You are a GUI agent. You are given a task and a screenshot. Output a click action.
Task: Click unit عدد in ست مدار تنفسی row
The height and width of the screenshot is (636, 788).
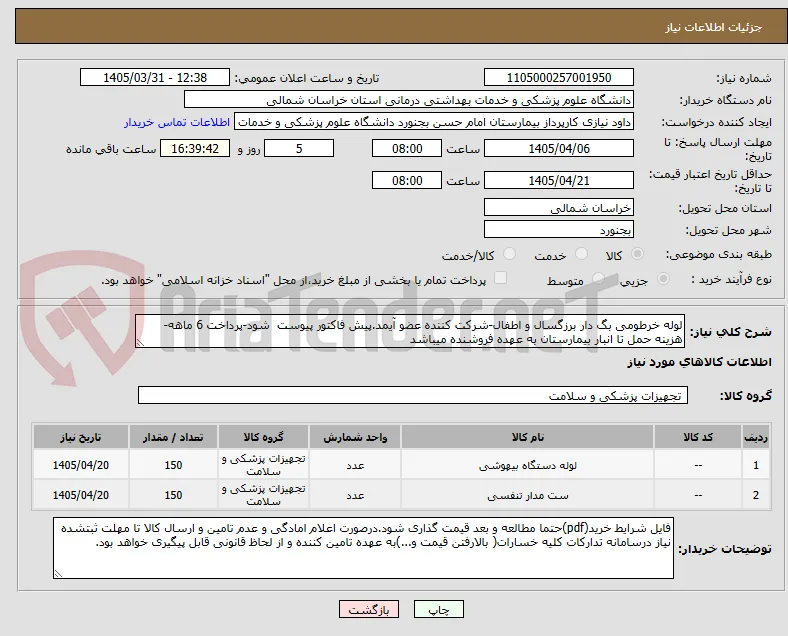click(355, 495)
